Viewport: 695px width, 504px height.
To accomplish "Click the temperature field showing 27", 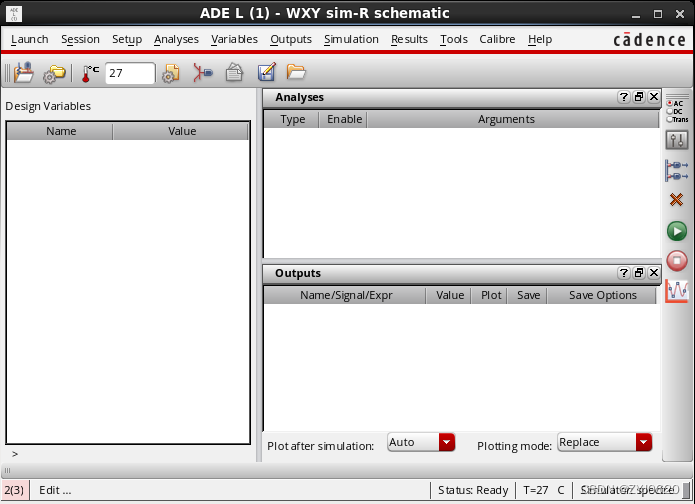I will click(130, 73).
